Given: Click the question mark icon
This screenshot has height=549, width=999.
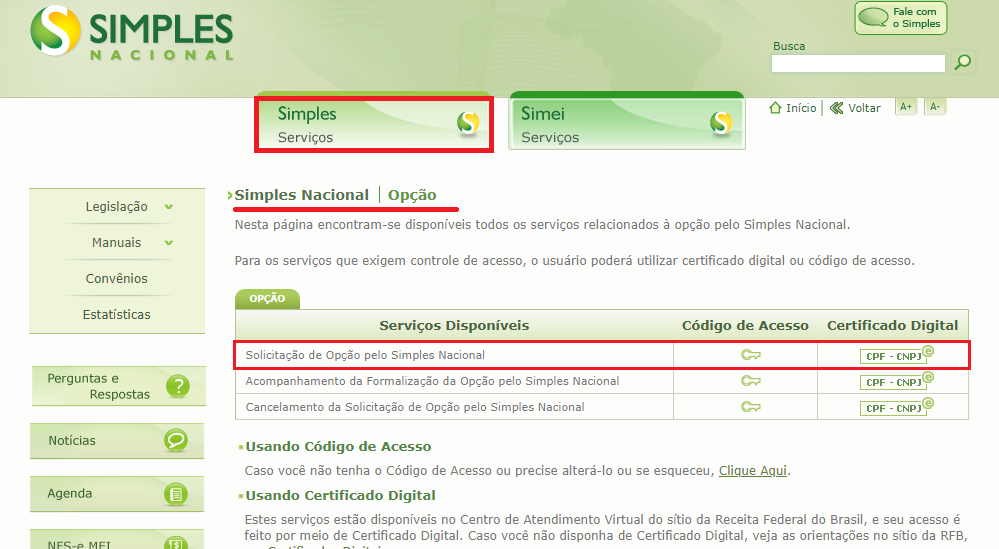Looking at the screenshot, I should pos(178,386).
